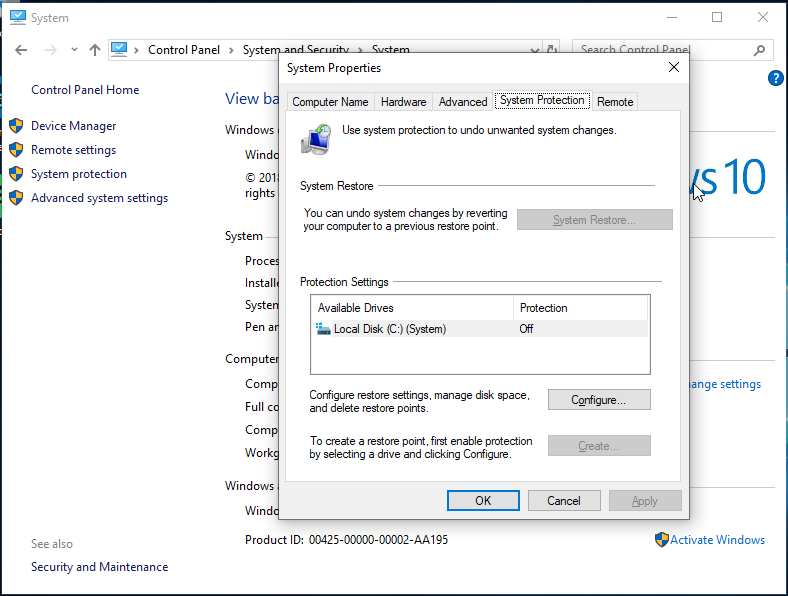Image resolution: width=788 pixels, height=596 pixels.
Task: Click the Local Disk drive icon
Action: pyautogui.click(x=323, y=329)
